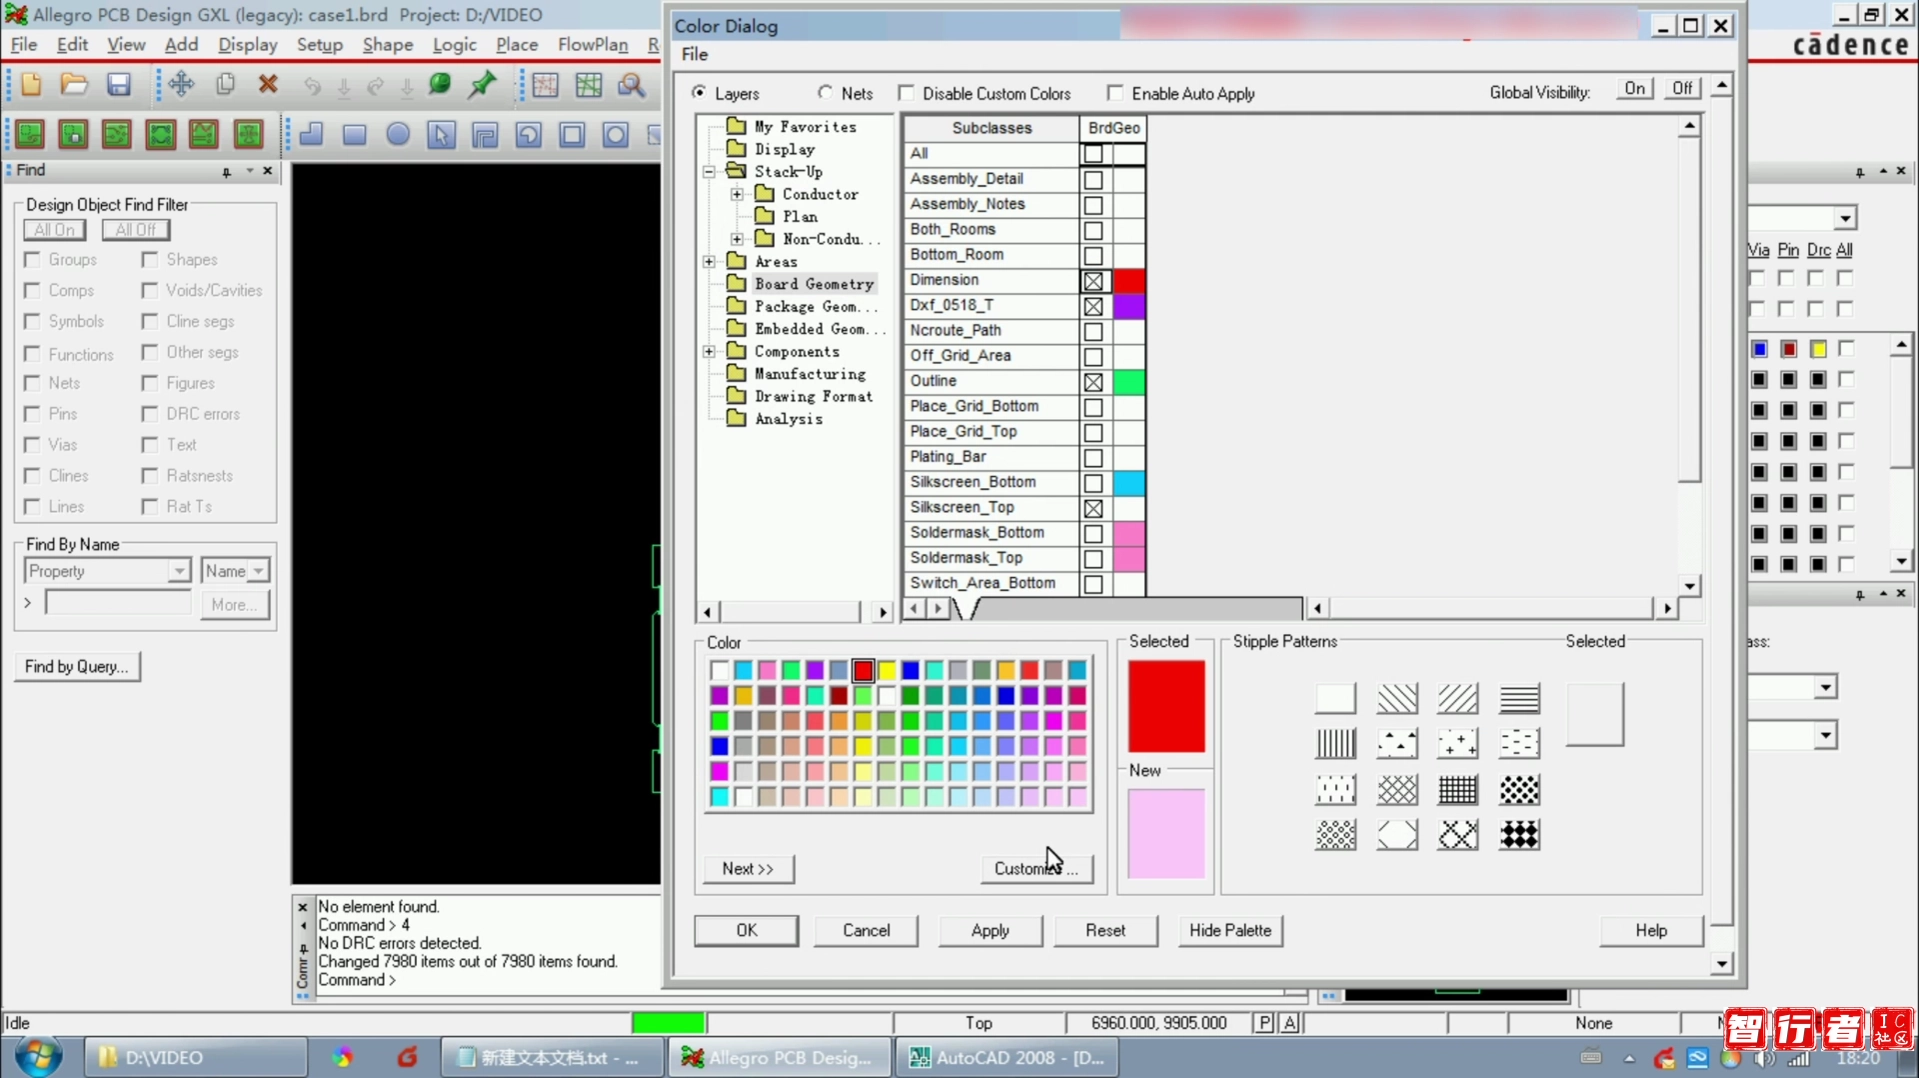Toggle visibility checkbox for Outline subclass

1093,382
